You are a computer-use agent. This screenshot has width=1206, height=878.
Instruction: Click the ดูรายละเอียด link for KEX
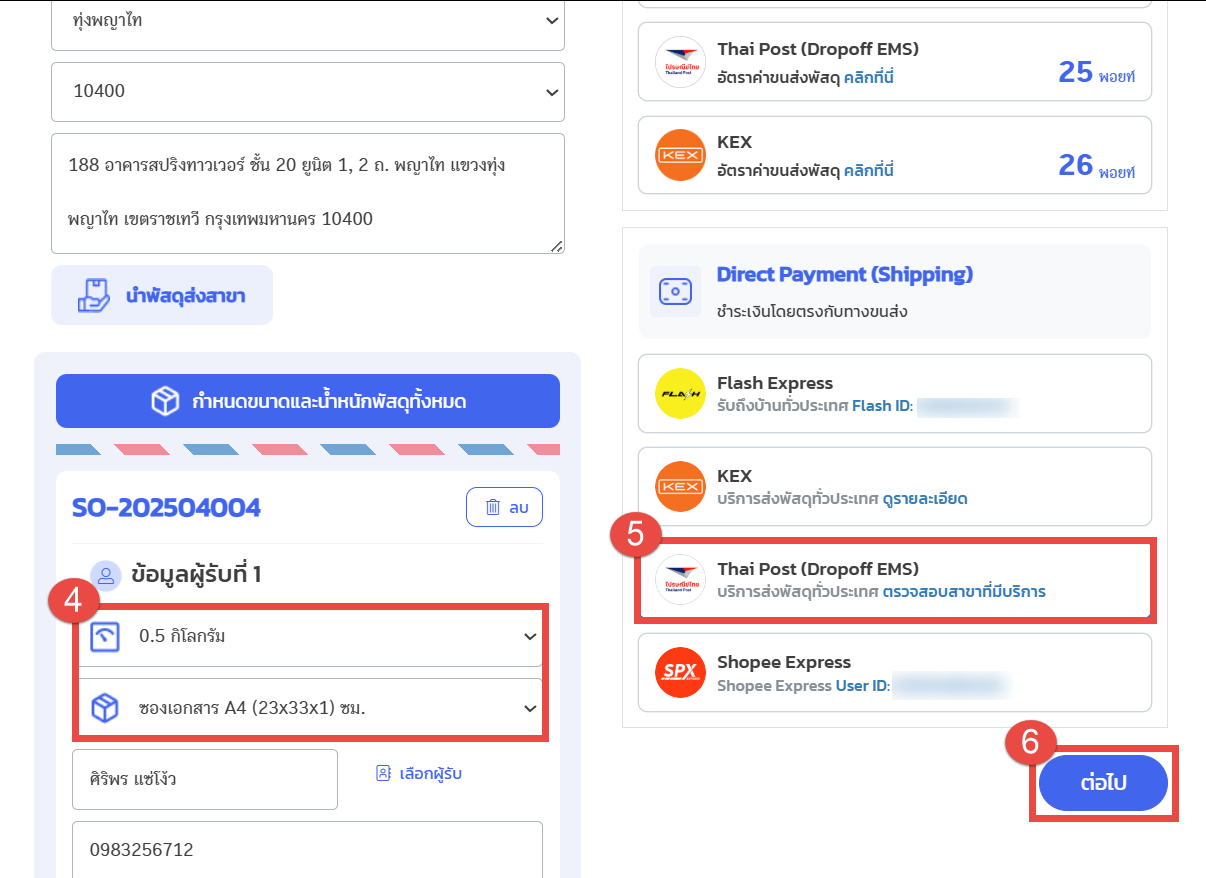925,498
